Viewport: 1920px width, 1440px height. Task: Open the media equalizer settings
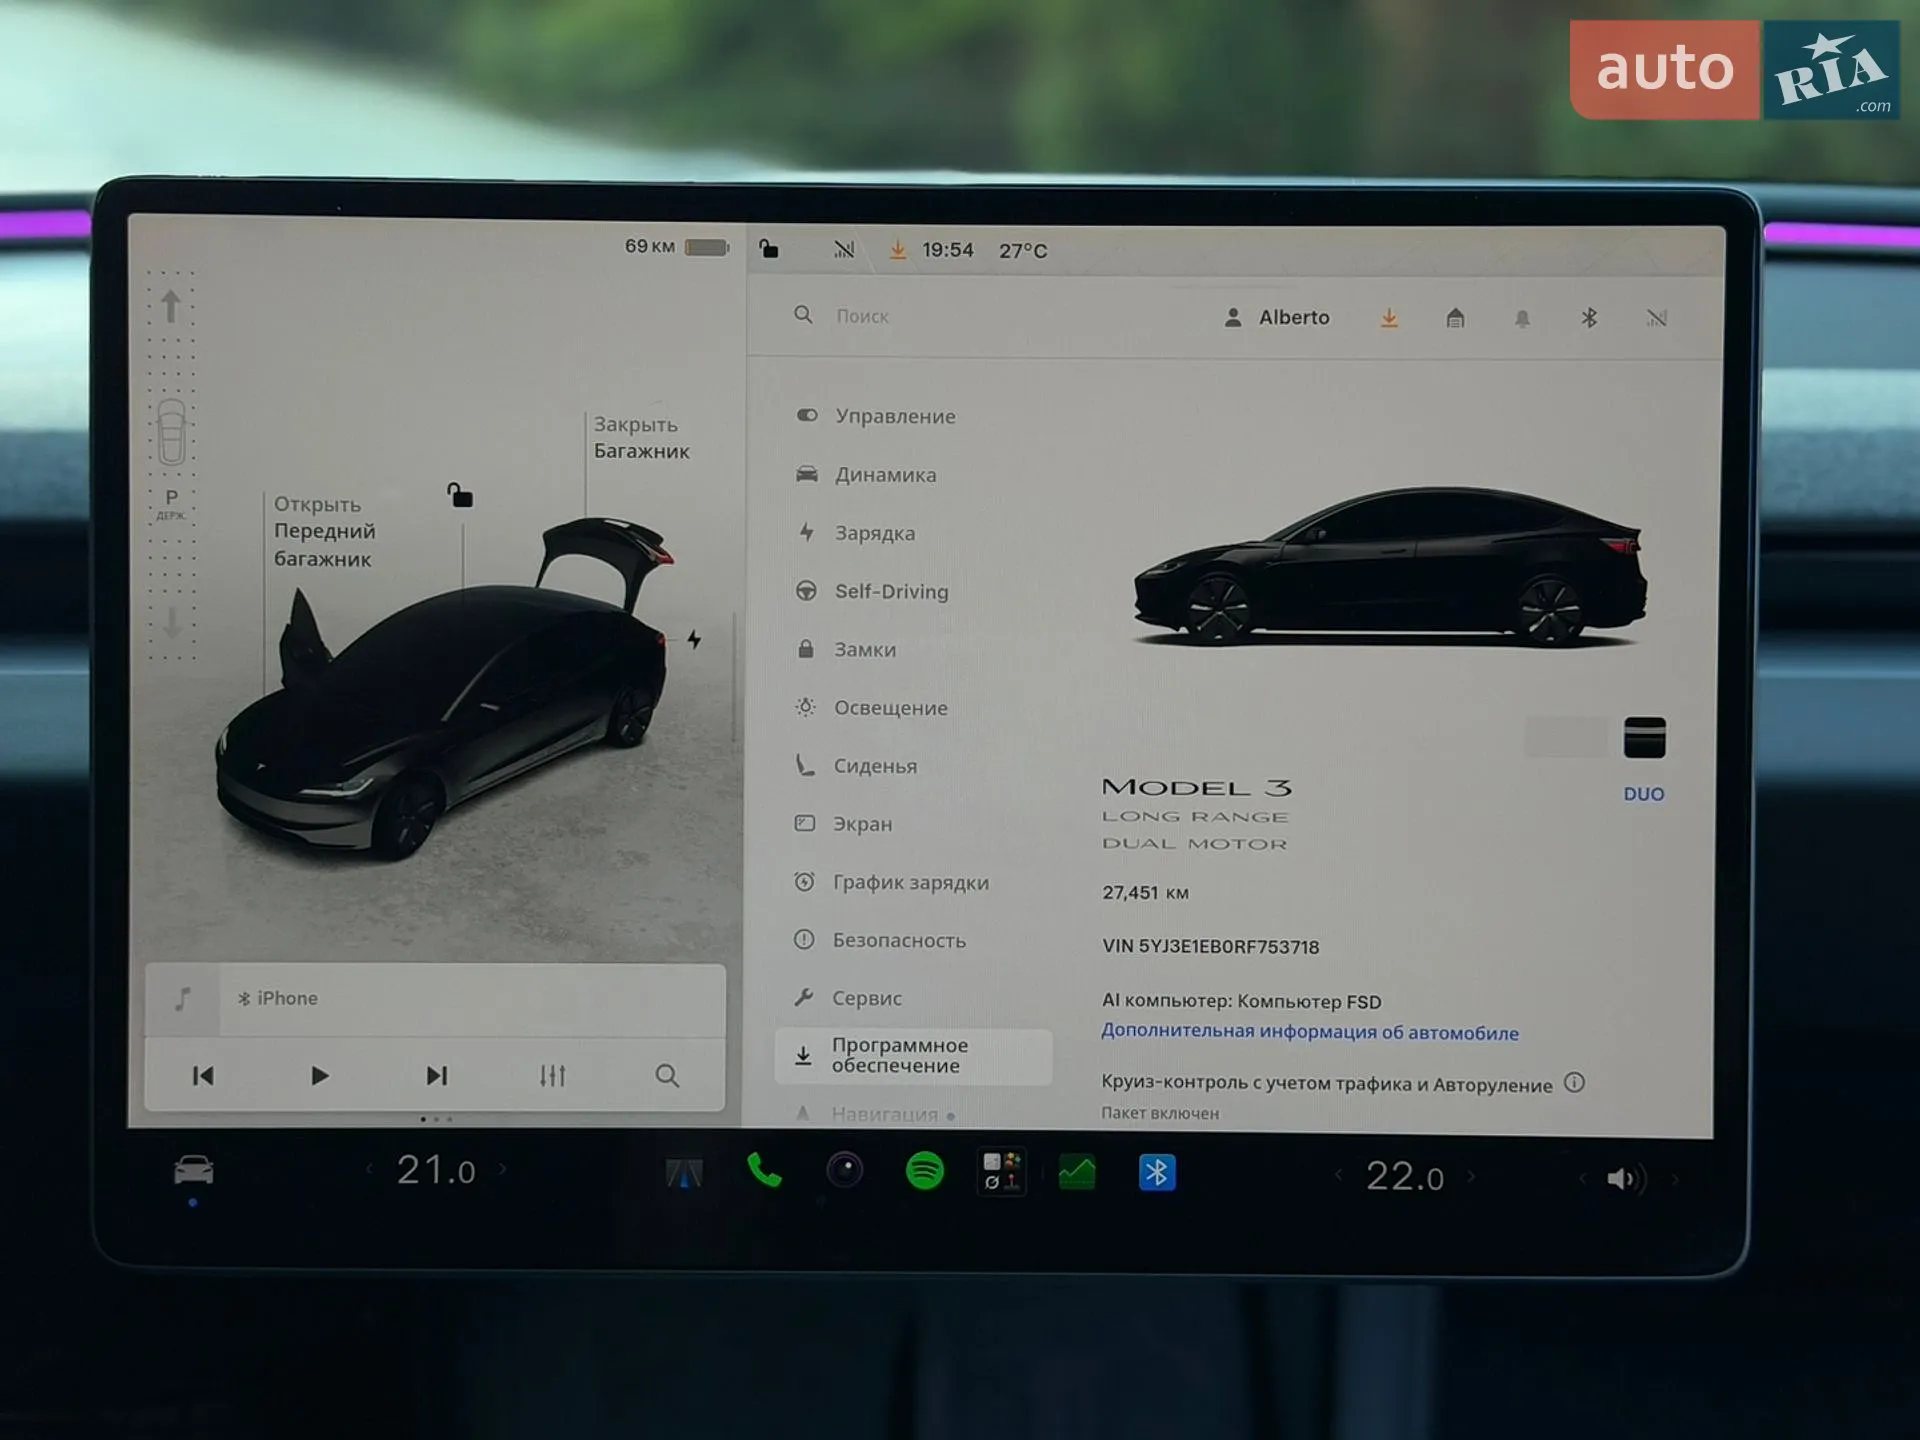click(x=552, y=1075)
